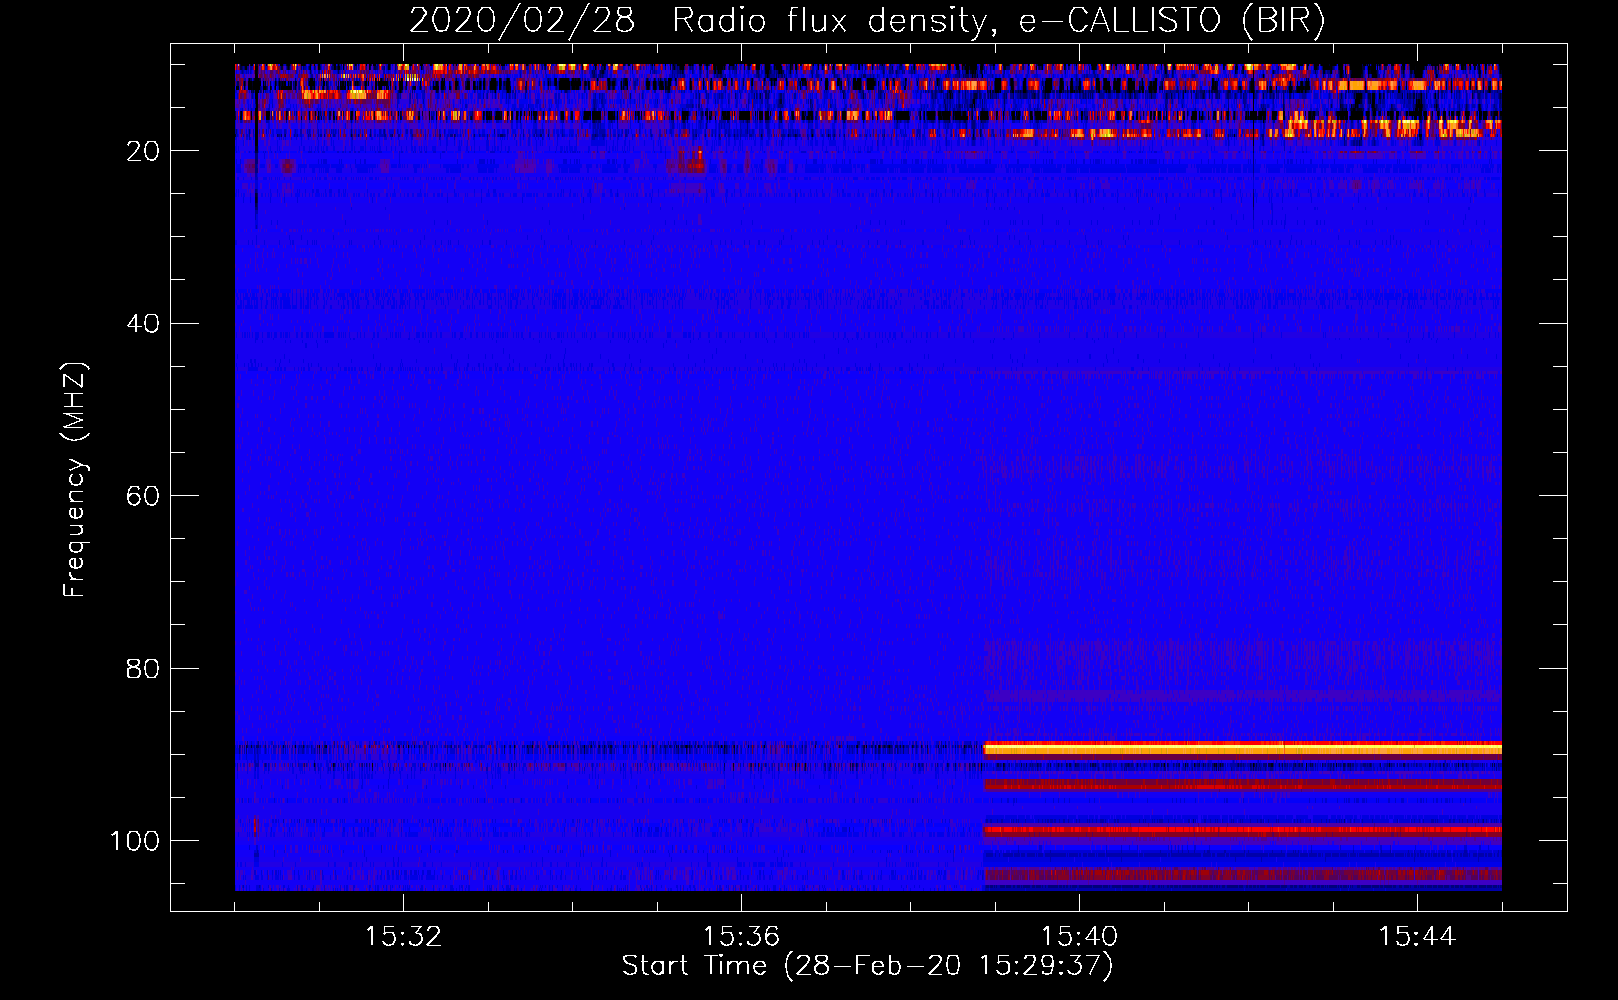
Task: Click the 'Frequency (MHZ)' y-axis label
Action: click(x=75, y=480)
